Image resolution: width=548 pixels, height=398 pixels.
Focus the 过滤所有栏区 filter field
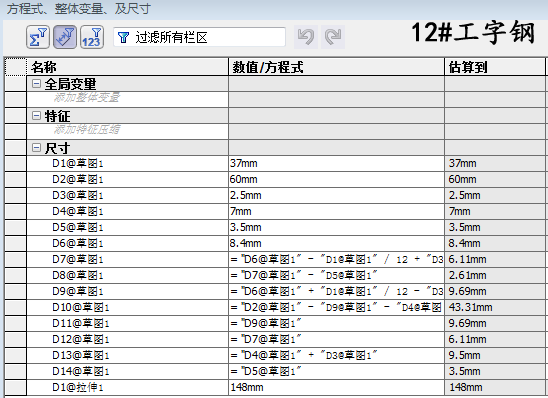[199, 37]
